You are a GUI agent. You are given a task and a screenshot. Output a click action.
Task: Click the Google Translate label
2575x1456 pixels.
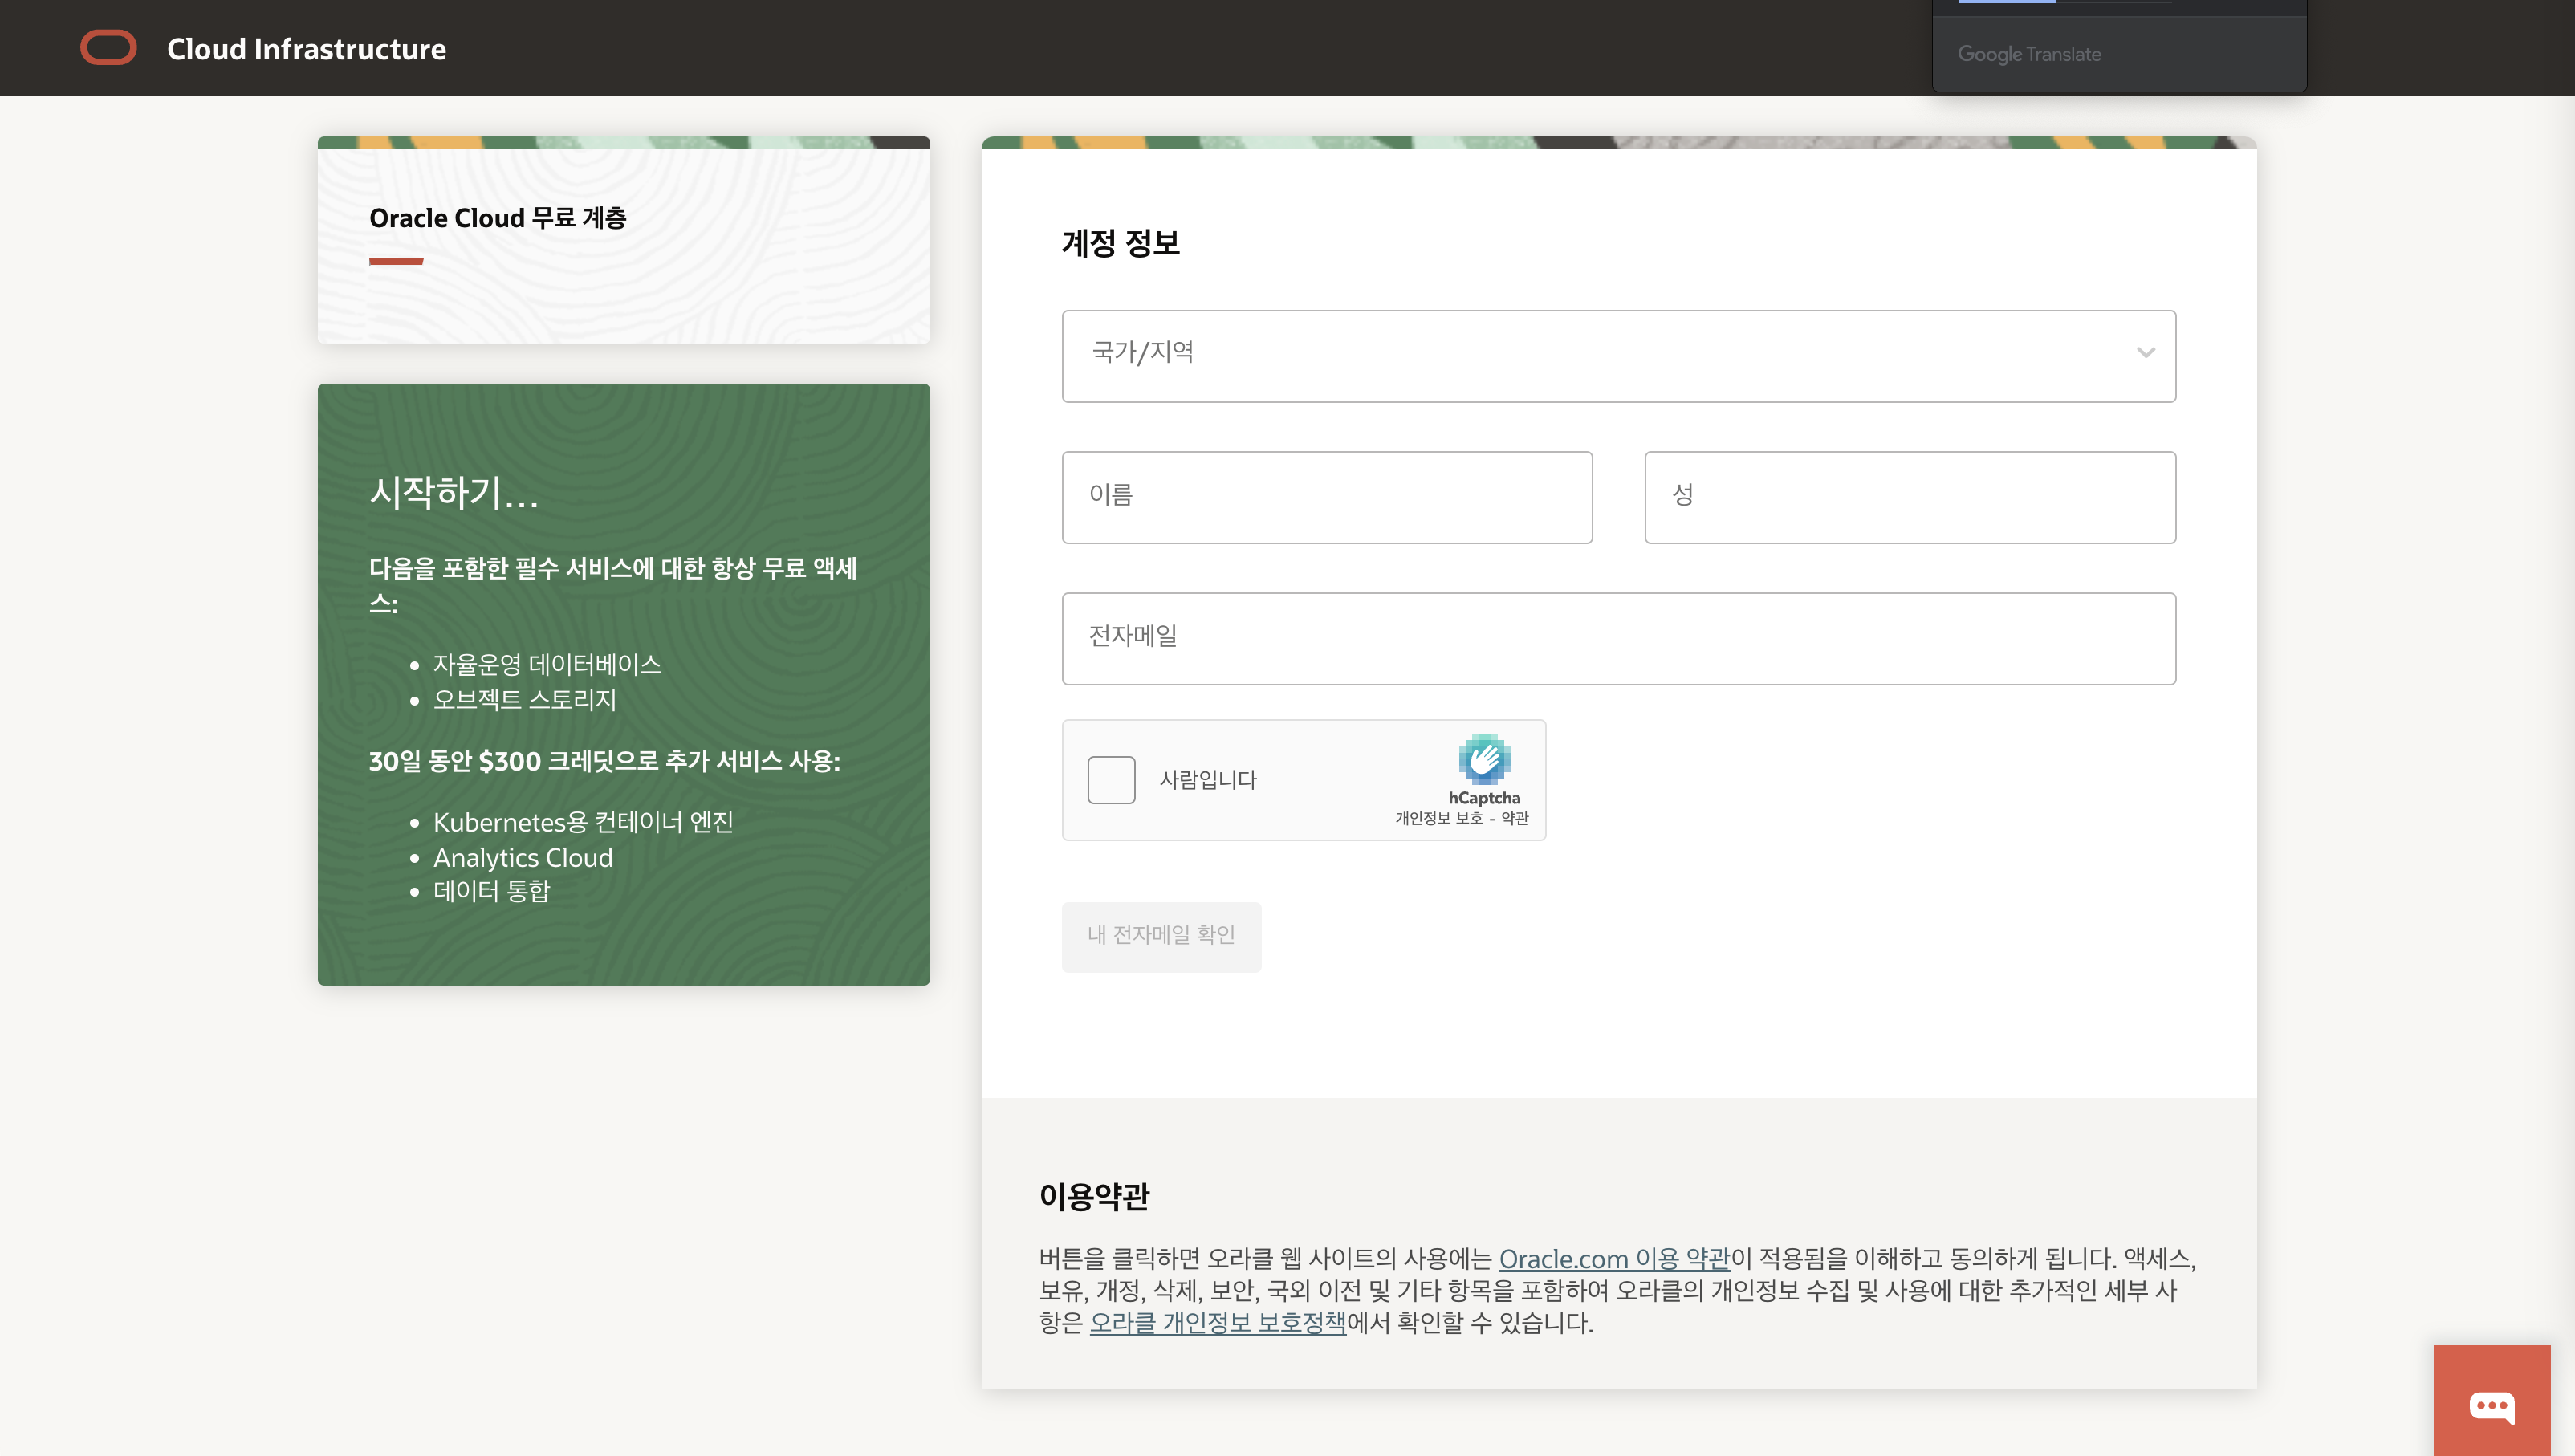tap(2029, 54)
